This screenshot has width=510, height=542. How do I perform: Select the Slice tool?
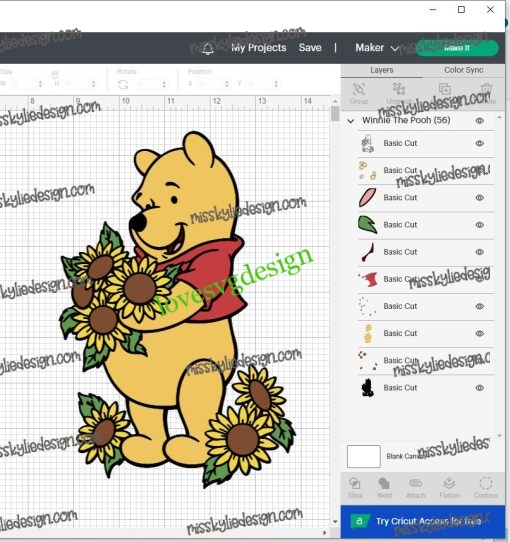click(x=355, y=488)
